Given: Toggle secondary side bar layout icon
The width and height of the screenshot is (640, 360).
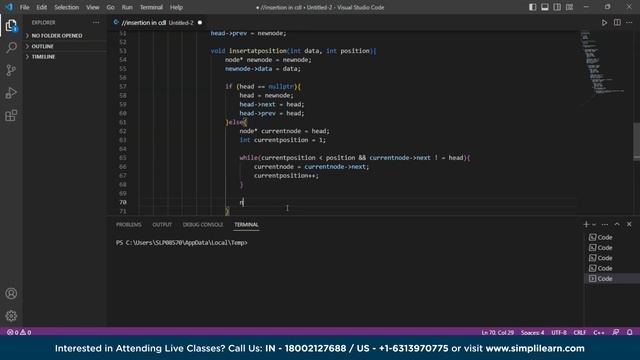Looking at the screenshot, I should coord(557,7).
